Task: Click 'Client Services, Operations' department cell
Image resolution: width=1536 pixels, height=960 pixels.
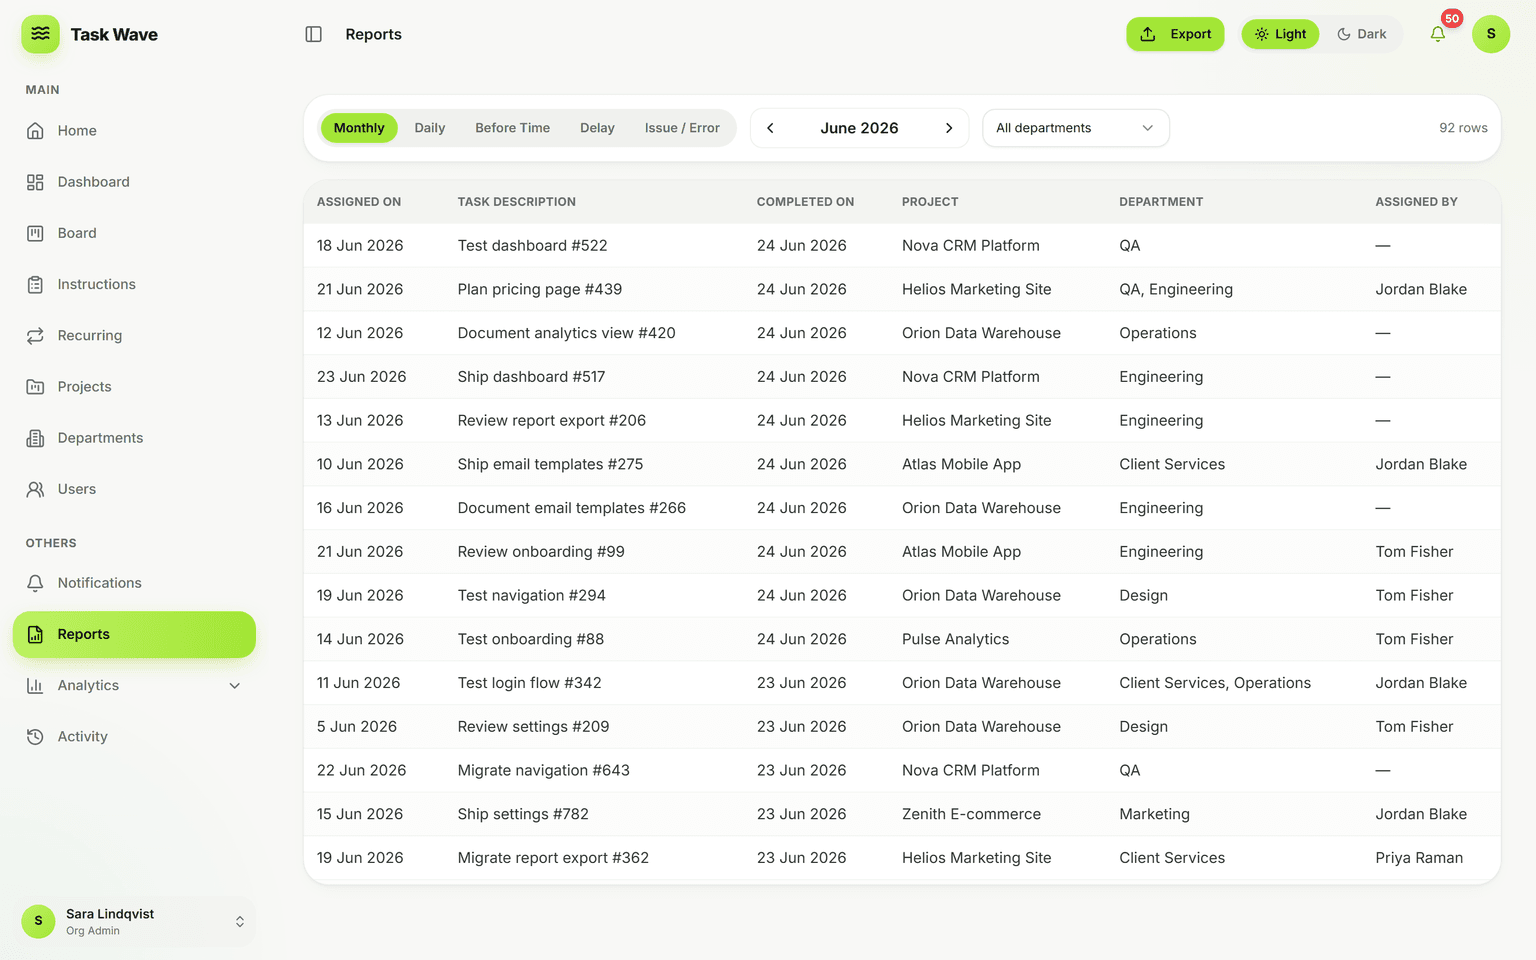Action: point(1215,683)
